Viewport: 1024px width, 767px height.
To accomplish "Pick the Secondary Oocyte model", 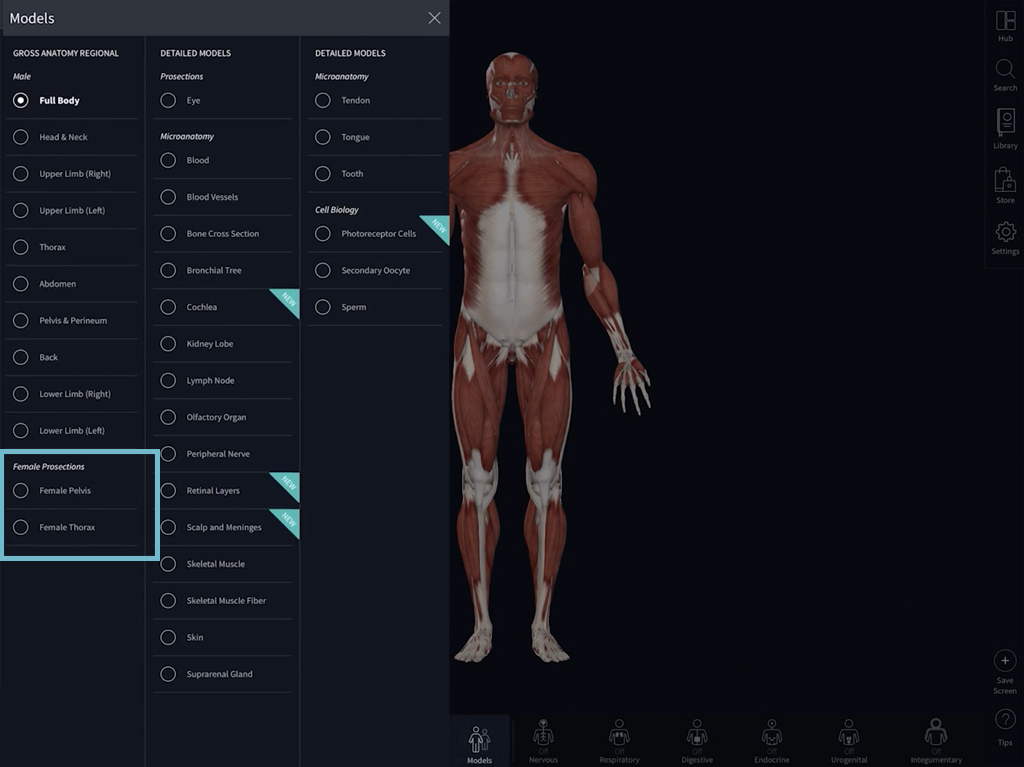I will point(323,270).
